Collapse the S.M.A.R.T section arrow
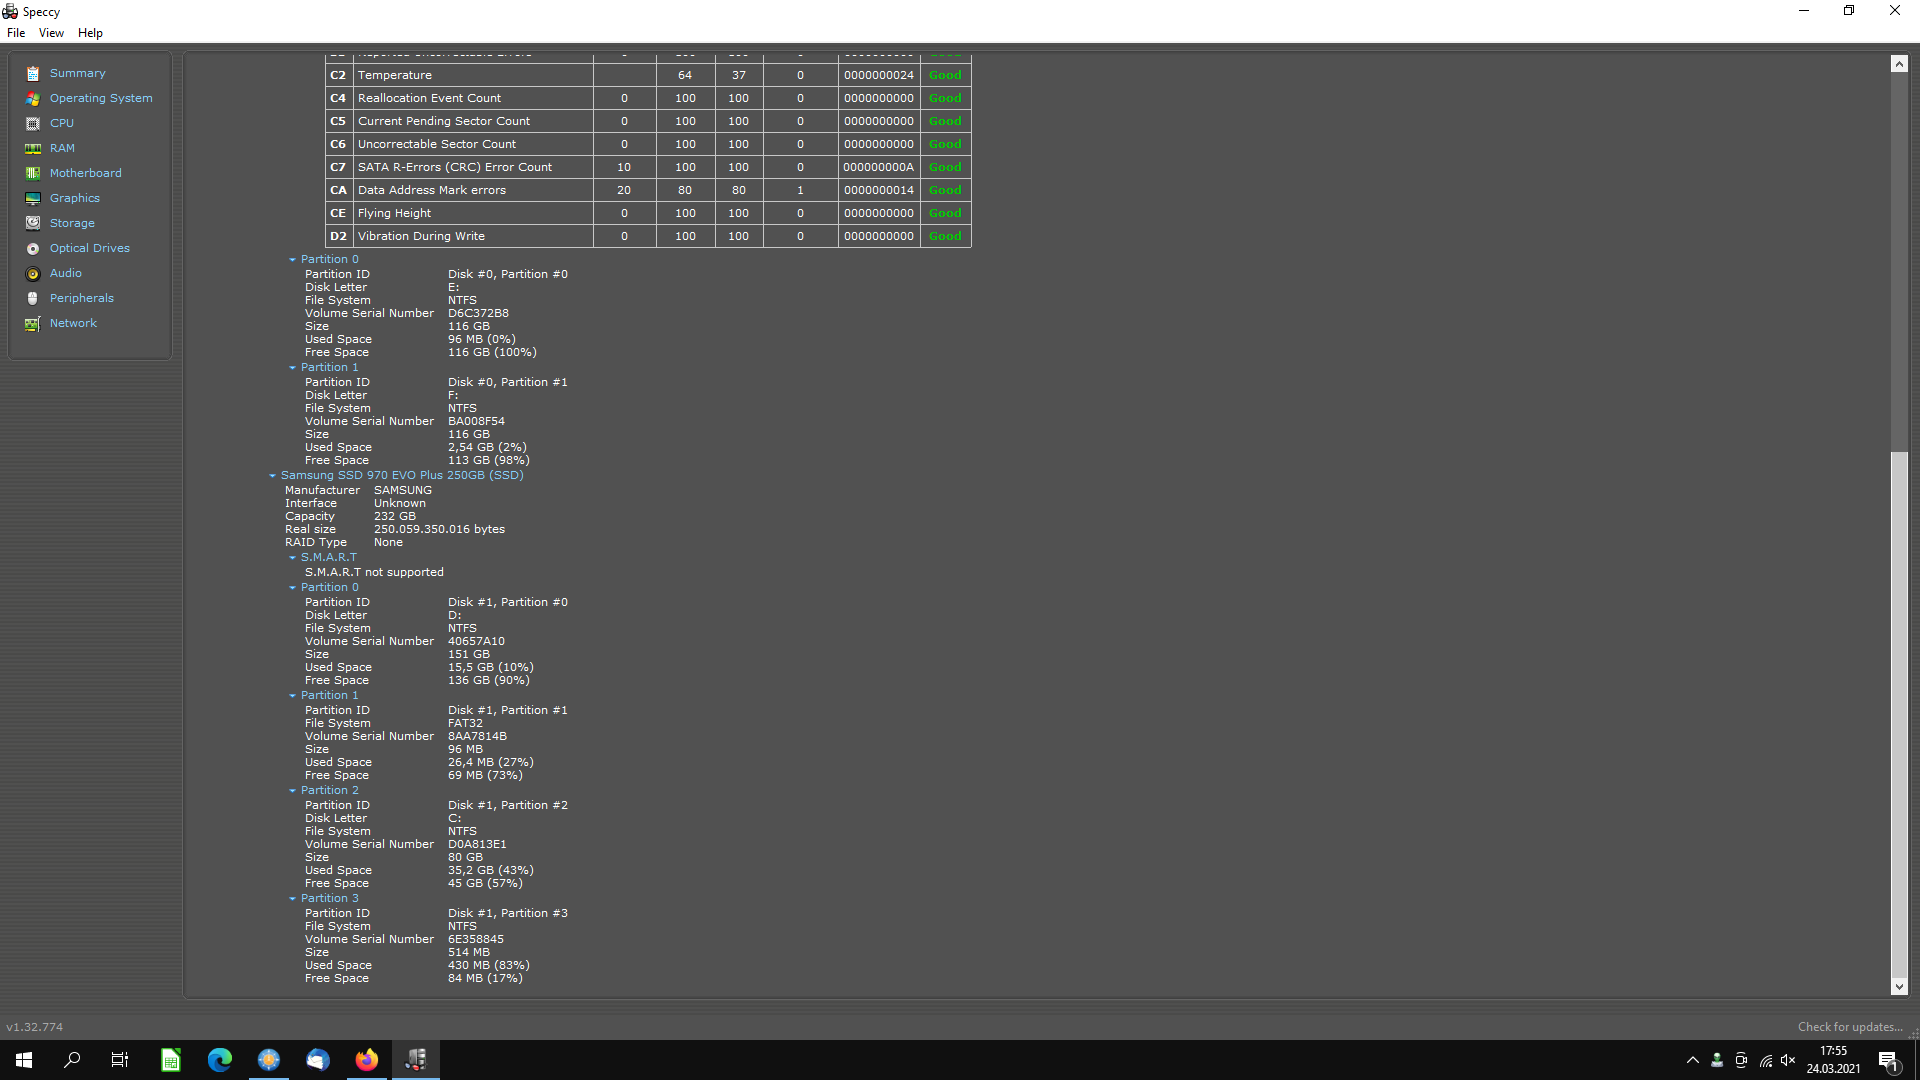1920x1080 pixels. [x=292, y=558]
